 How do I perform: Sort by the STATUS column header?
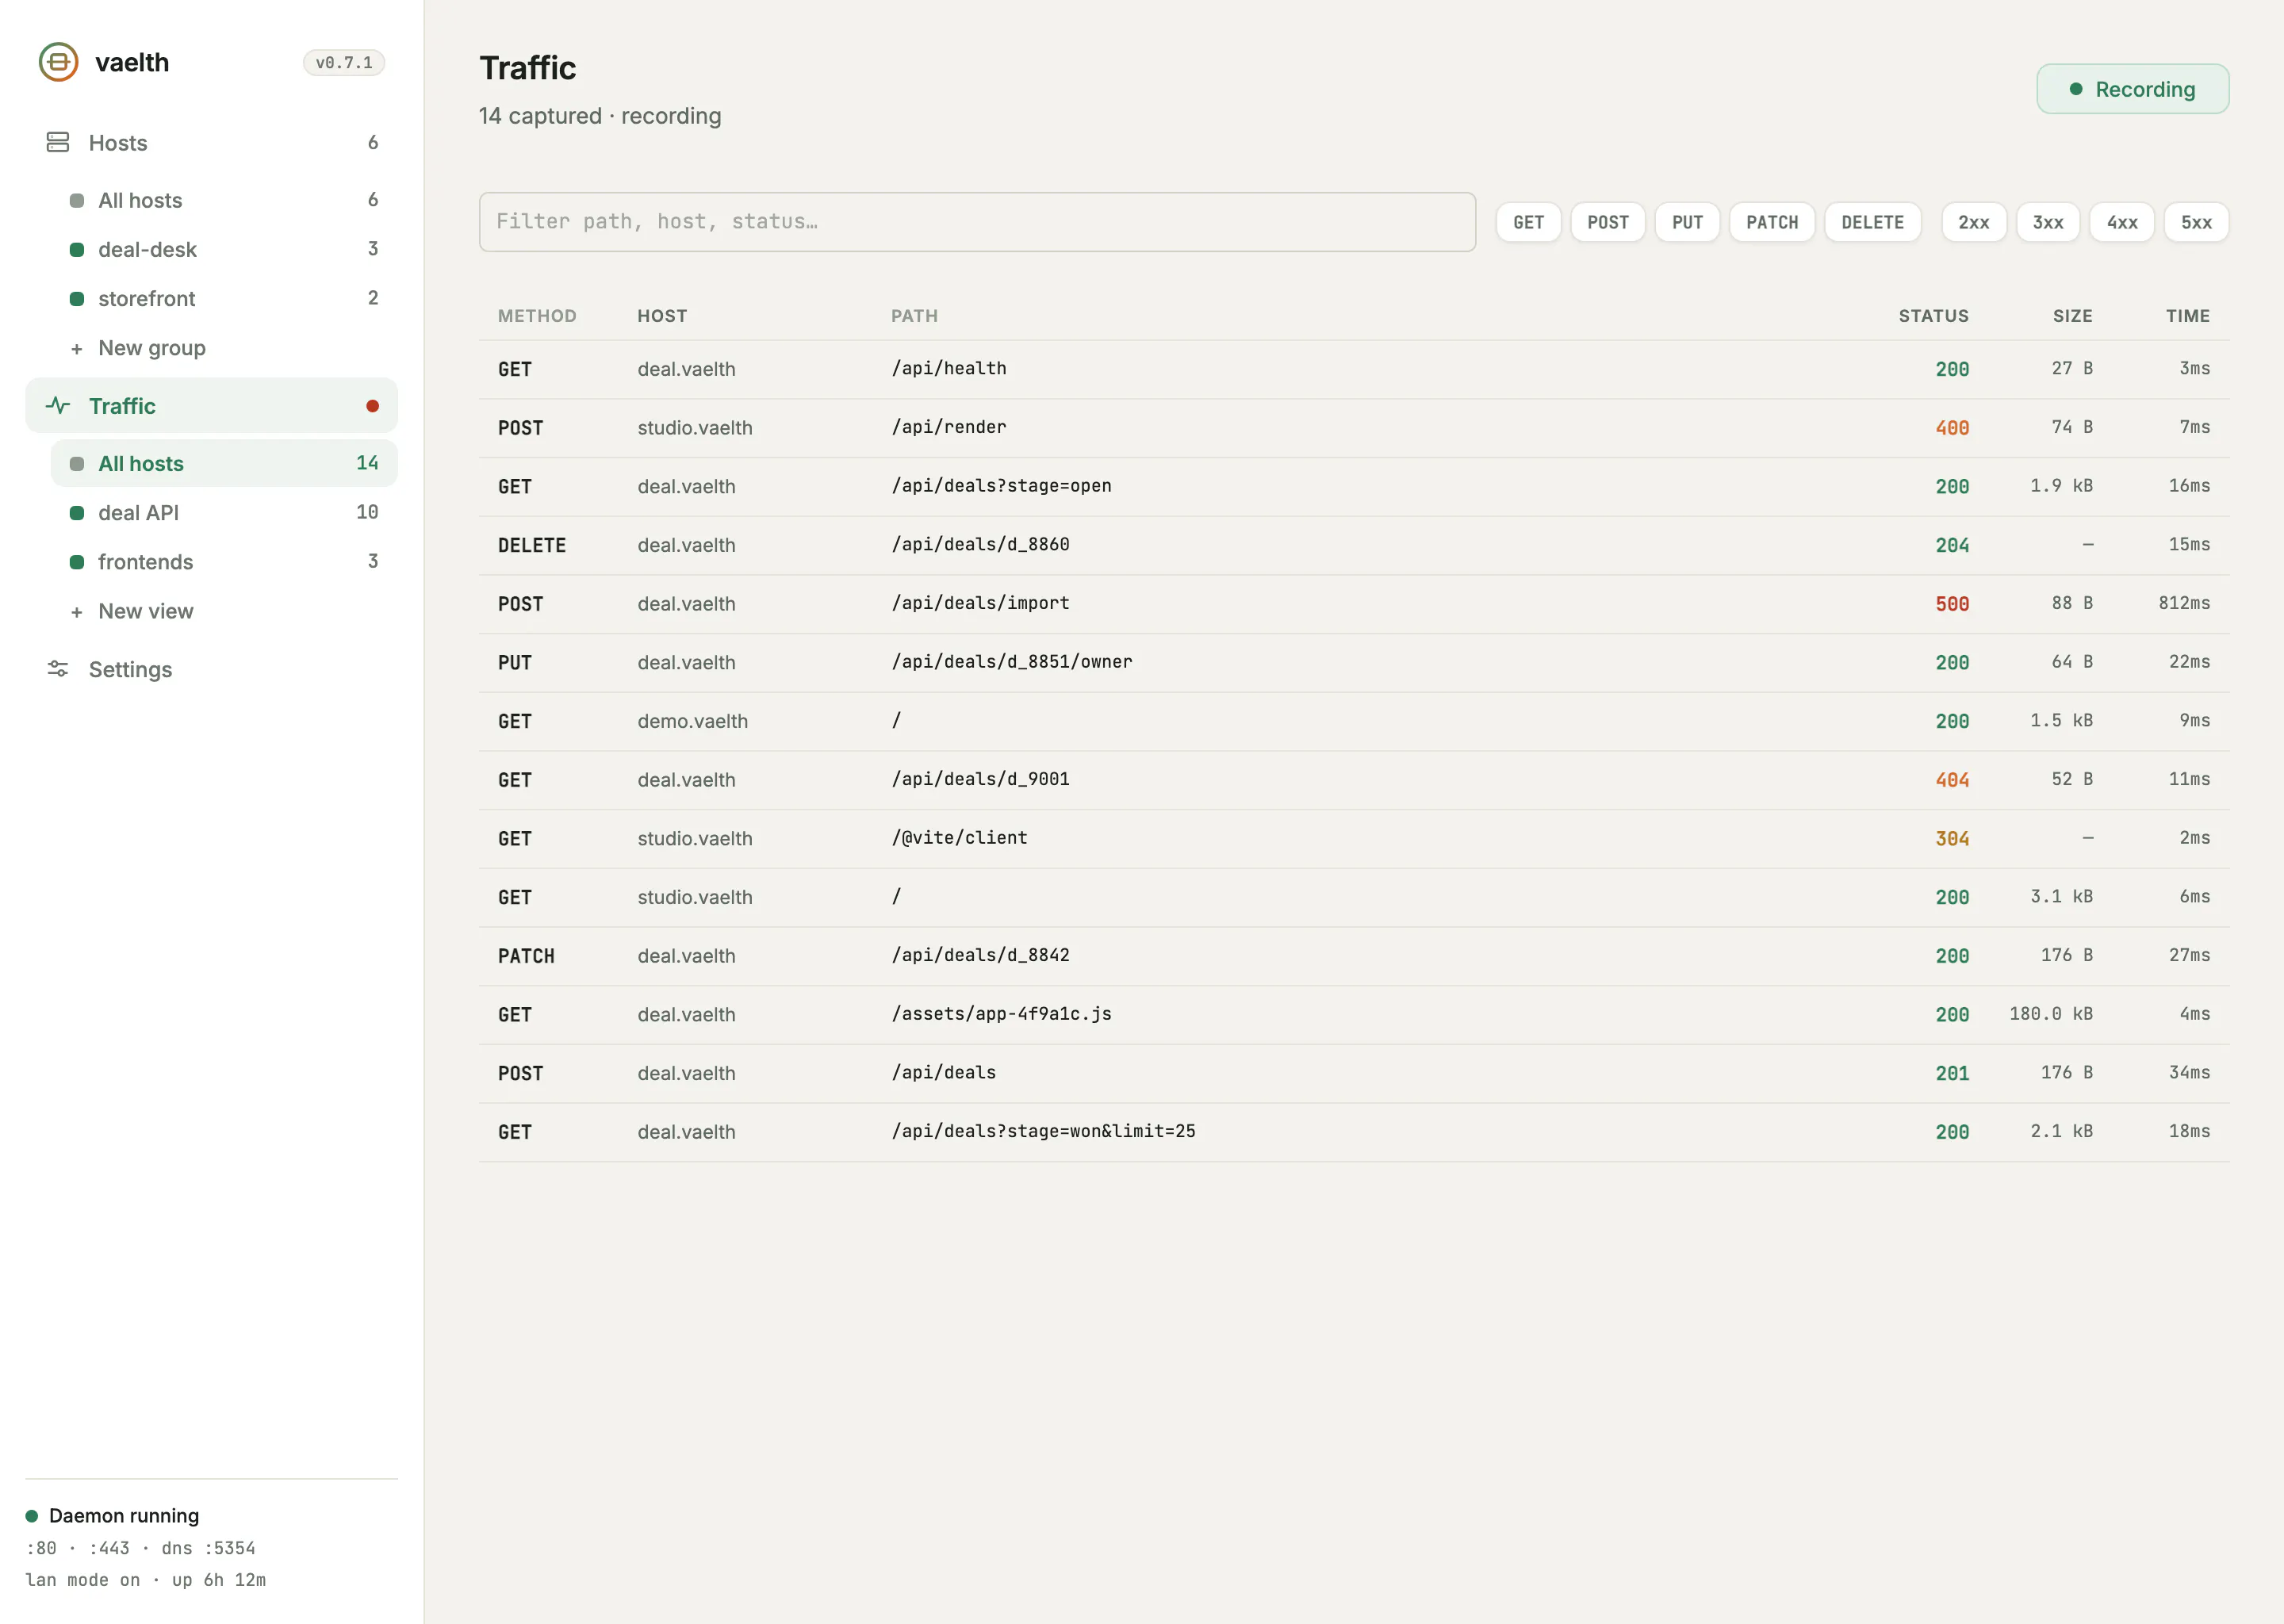(x=1933, y=316)
